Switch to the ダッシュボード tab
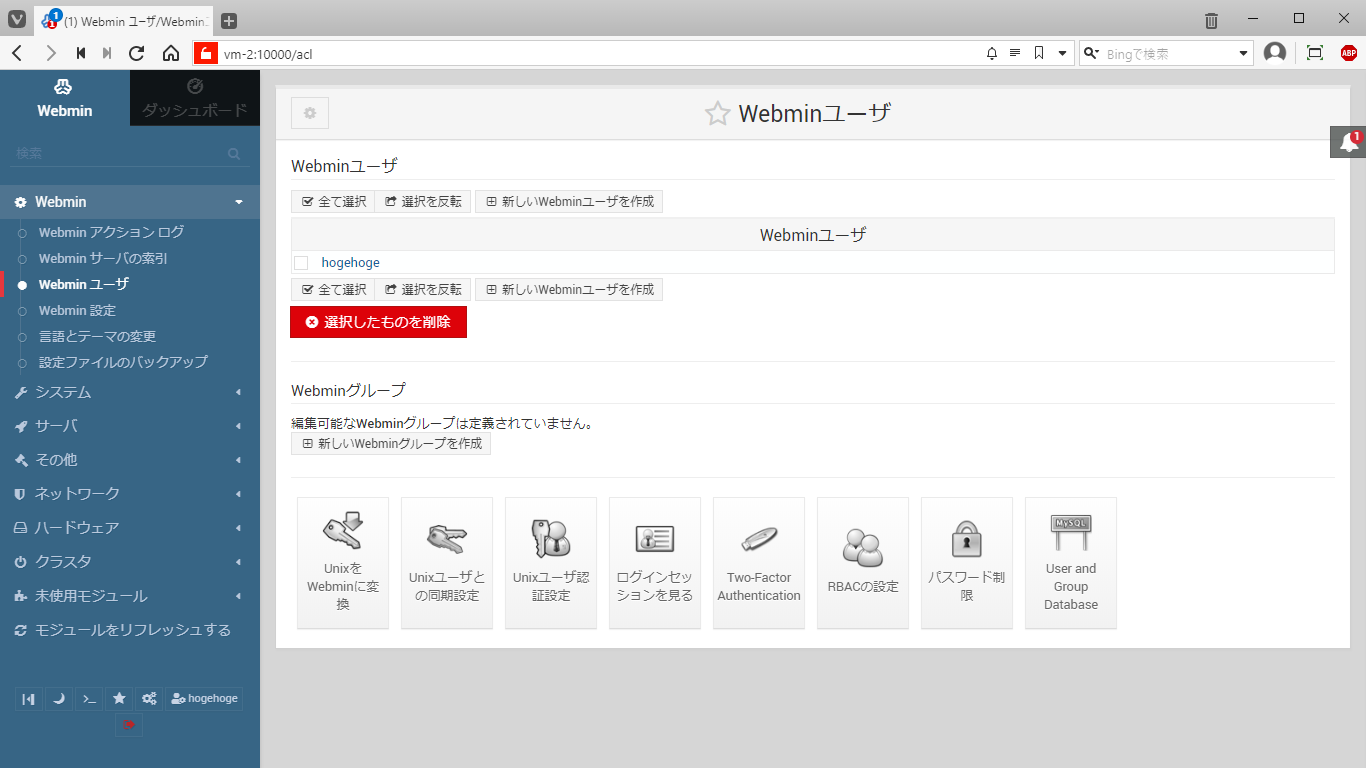Viewport: 1366px width, 768px height. (195, 98)
